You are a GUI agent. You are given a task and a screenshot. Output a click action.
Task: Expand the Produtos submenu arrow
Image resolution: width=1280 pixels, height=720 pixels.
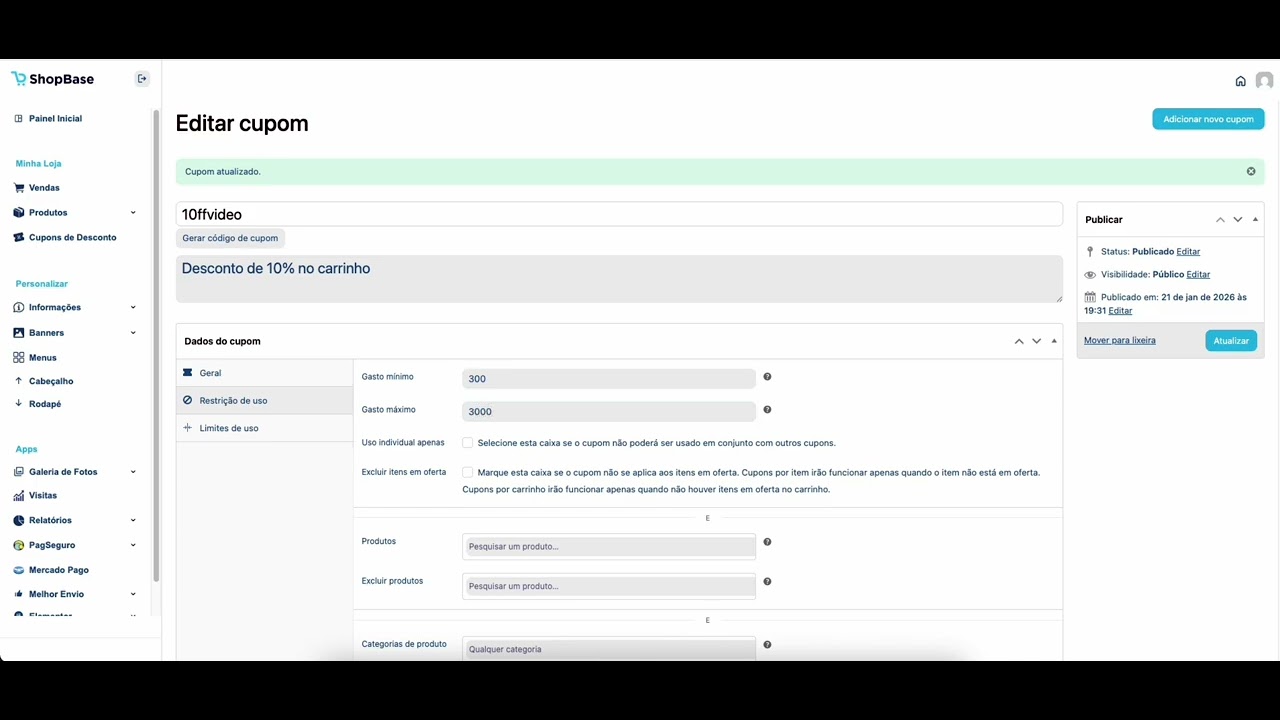coord(133,213)
